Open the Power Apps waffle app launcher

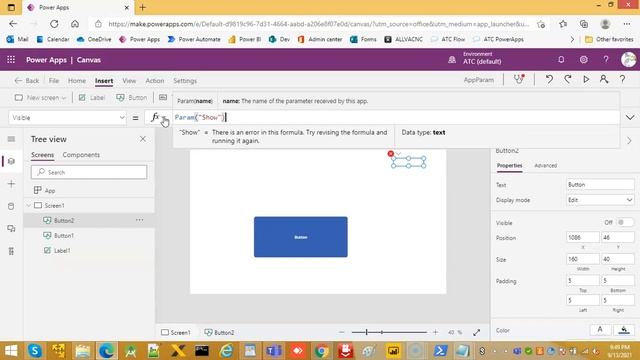tap(11, 60)
